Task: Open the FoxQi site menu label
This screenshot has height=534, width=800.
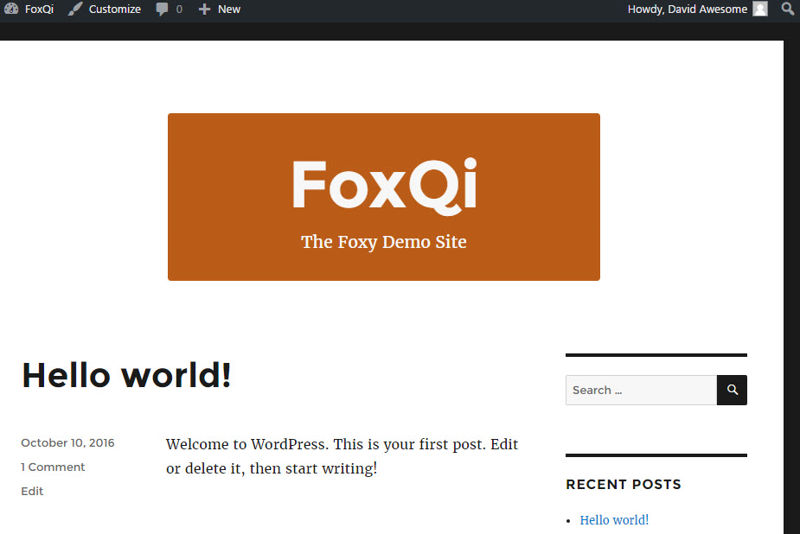Action: [39, 9]
